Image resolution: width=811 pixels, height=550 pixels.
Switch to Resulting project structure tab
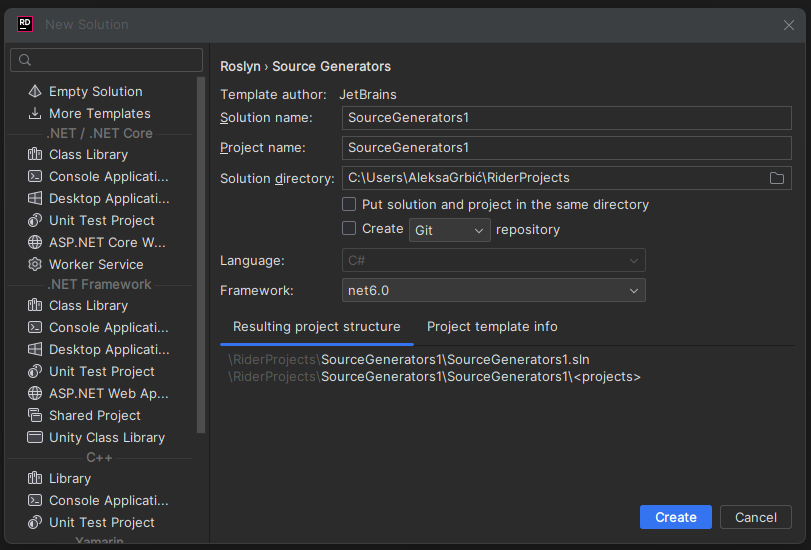317,326
